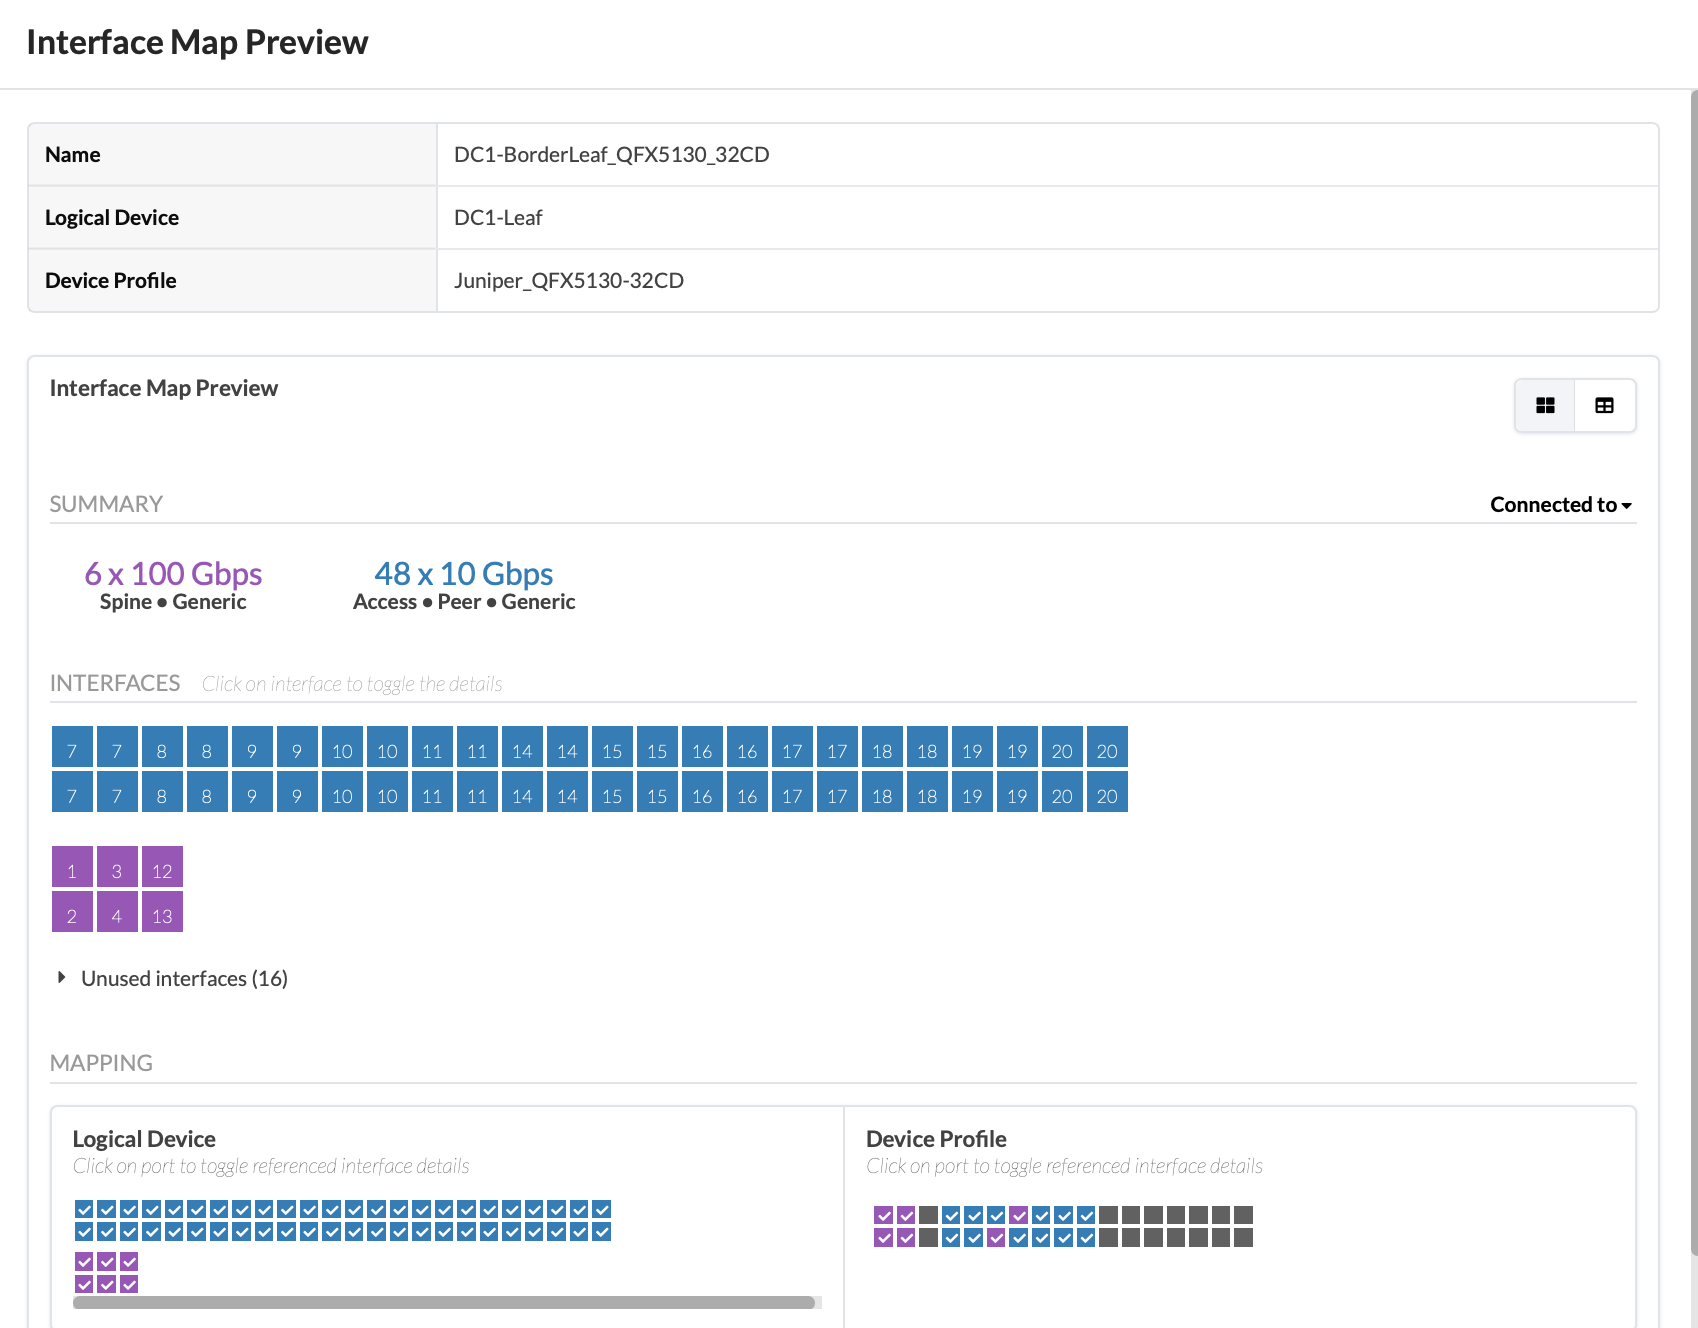This screenshot has width=1698, height=1328.
Task: Toggle details for purple interface port 3
Action: coord(117,867)
